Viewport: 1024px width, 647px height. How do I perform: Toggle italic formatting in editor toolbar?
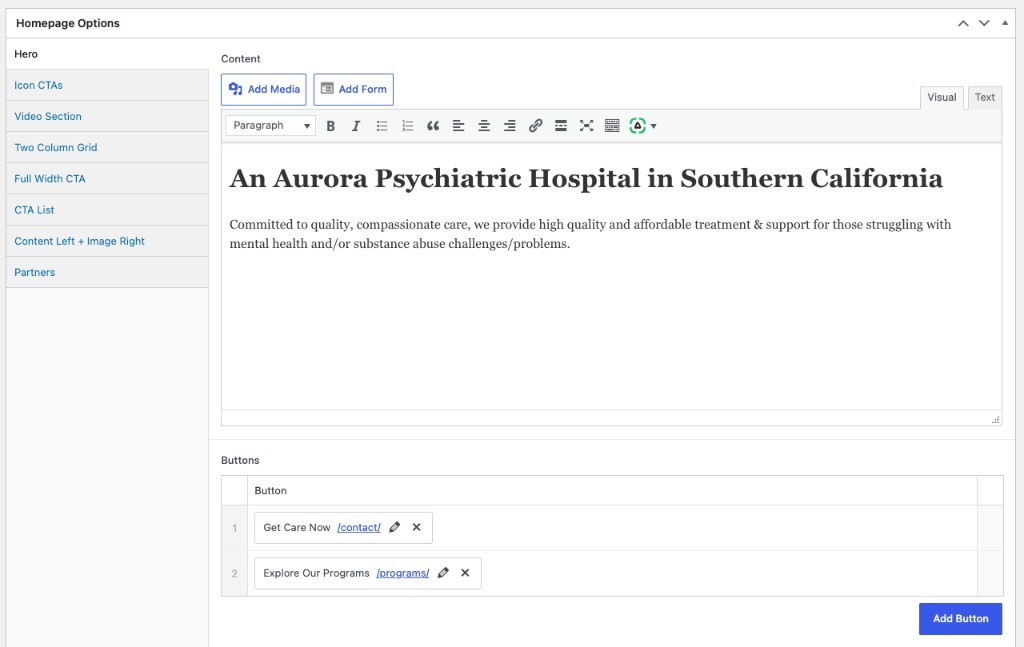coord(356,126)
